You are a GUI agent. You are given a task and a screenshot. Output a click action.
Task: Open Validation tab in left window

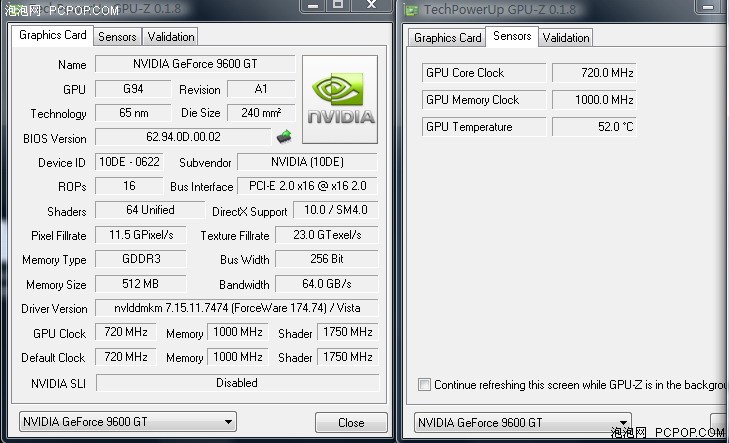tap(171, 37)
